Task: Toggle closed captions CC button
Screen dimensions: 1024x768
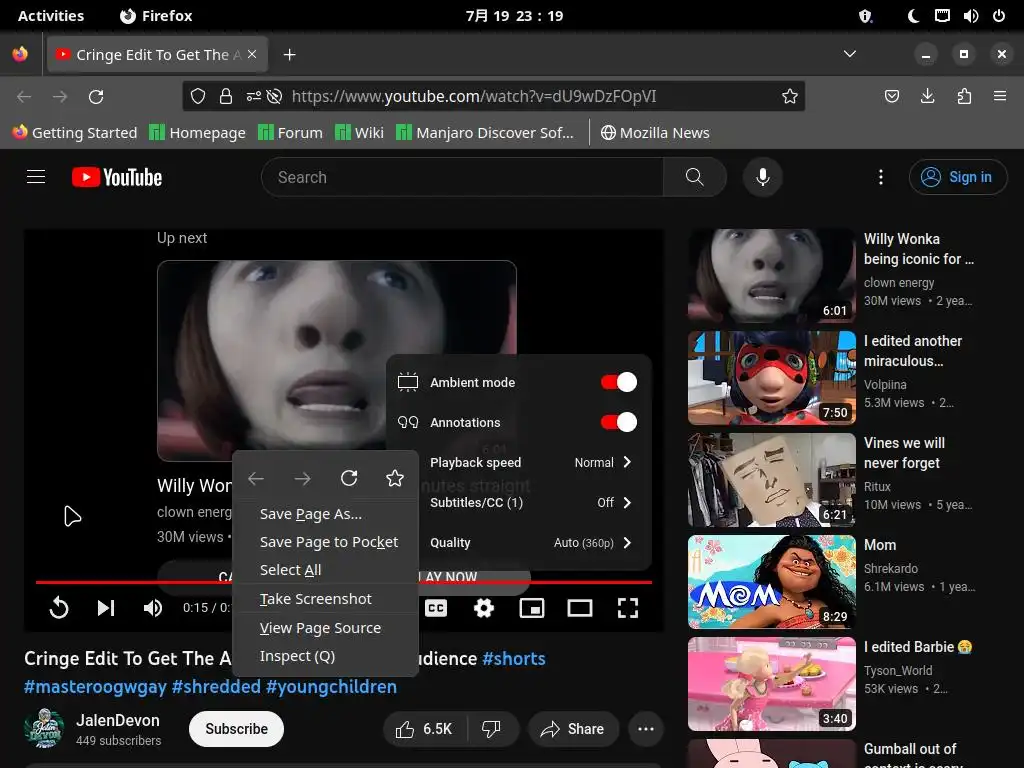Action: click(x=436, y=608)
